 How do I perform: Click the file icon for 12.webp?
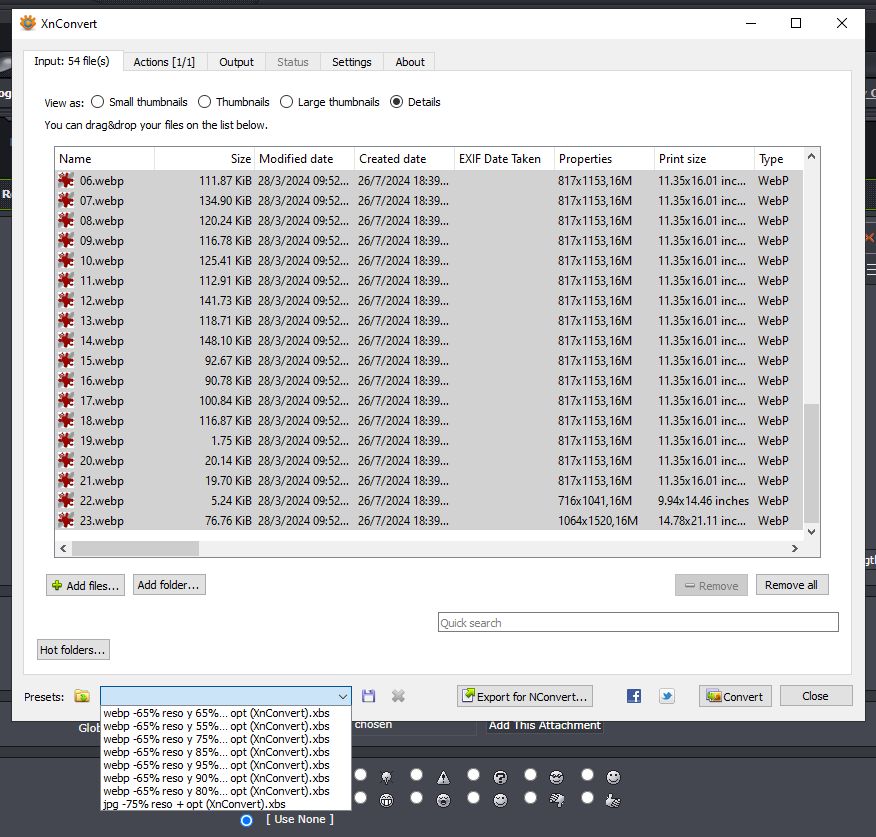coord(66,301)
